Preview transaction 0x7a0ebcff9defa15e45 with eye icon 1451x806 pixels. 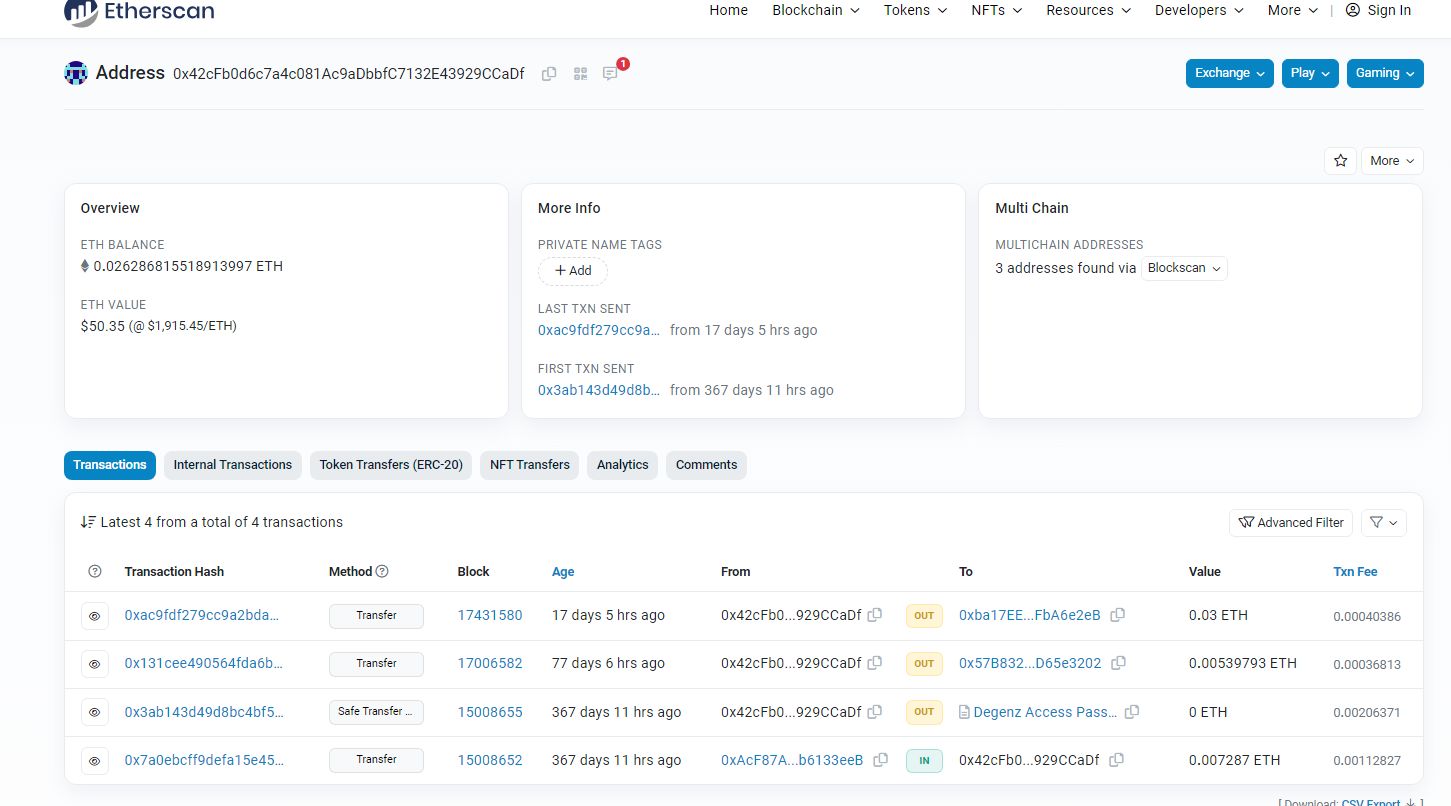coord(95,760)
